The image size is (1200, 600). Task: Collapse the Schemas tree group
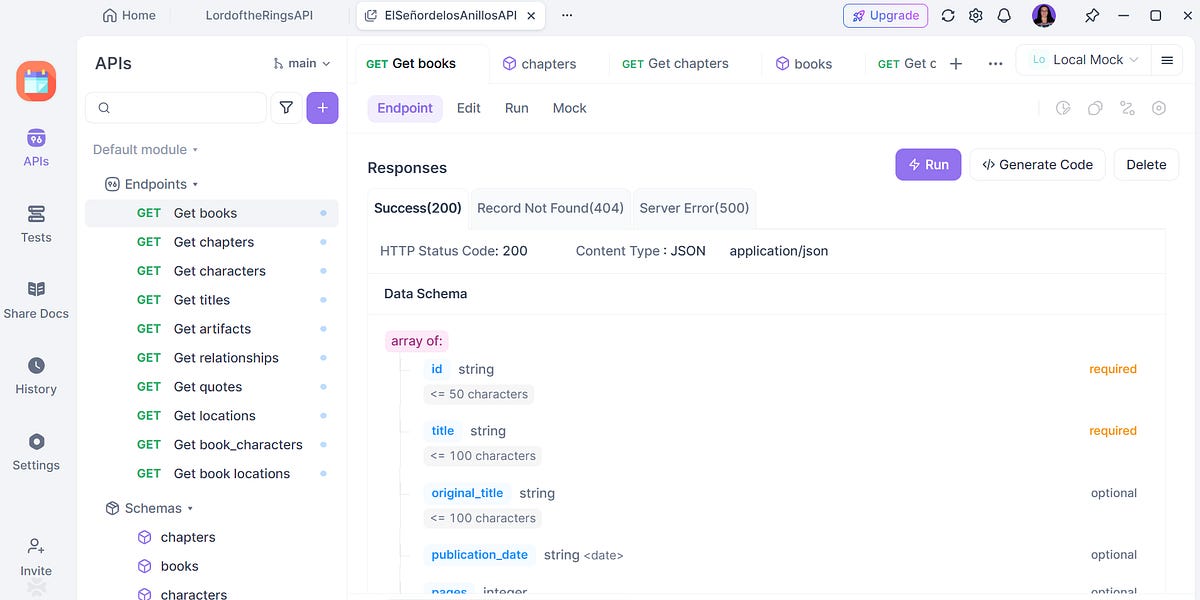point(149,508)
